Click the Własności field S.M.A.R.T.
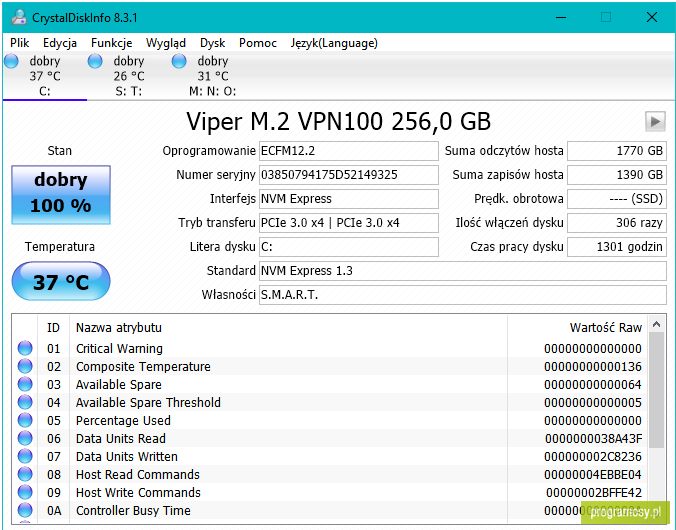Screen dimensions: 676x530 pos(463,295)
